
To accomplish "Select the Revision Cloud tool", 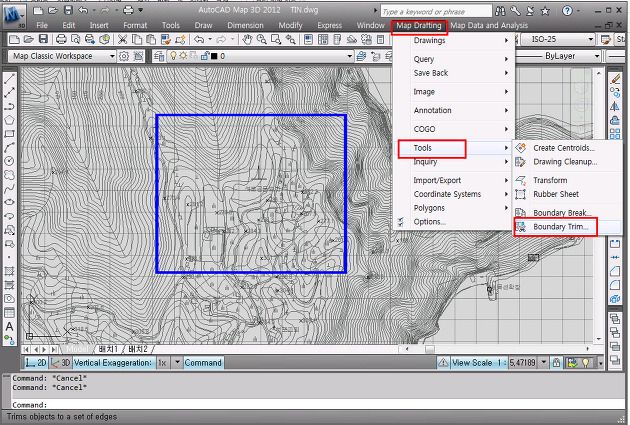I will click(9, 175).
